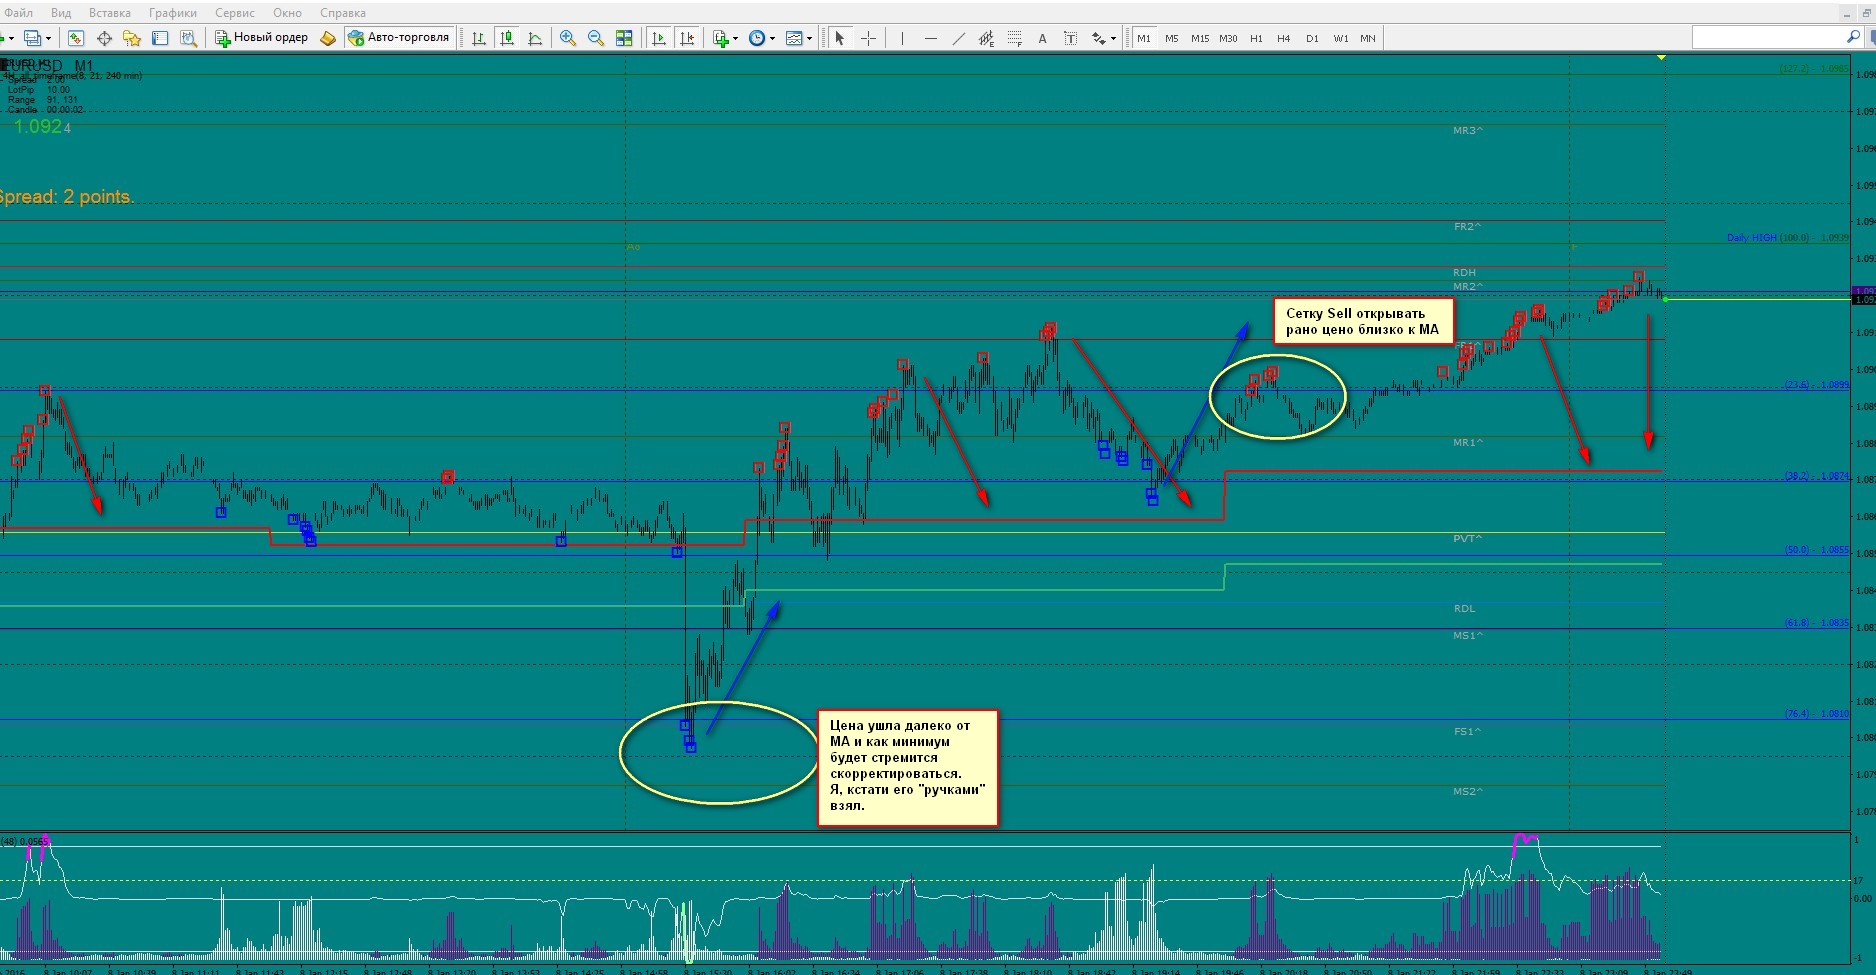
Task: Open the Navigator folder-star icon
Action: pyautogui.click(x=132, y=38)
